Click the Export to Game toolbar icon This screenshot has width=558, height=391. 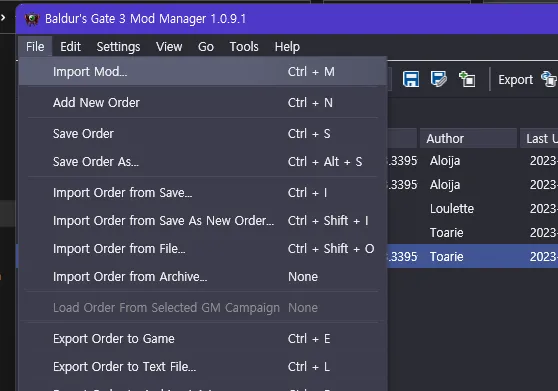[549, 79]
